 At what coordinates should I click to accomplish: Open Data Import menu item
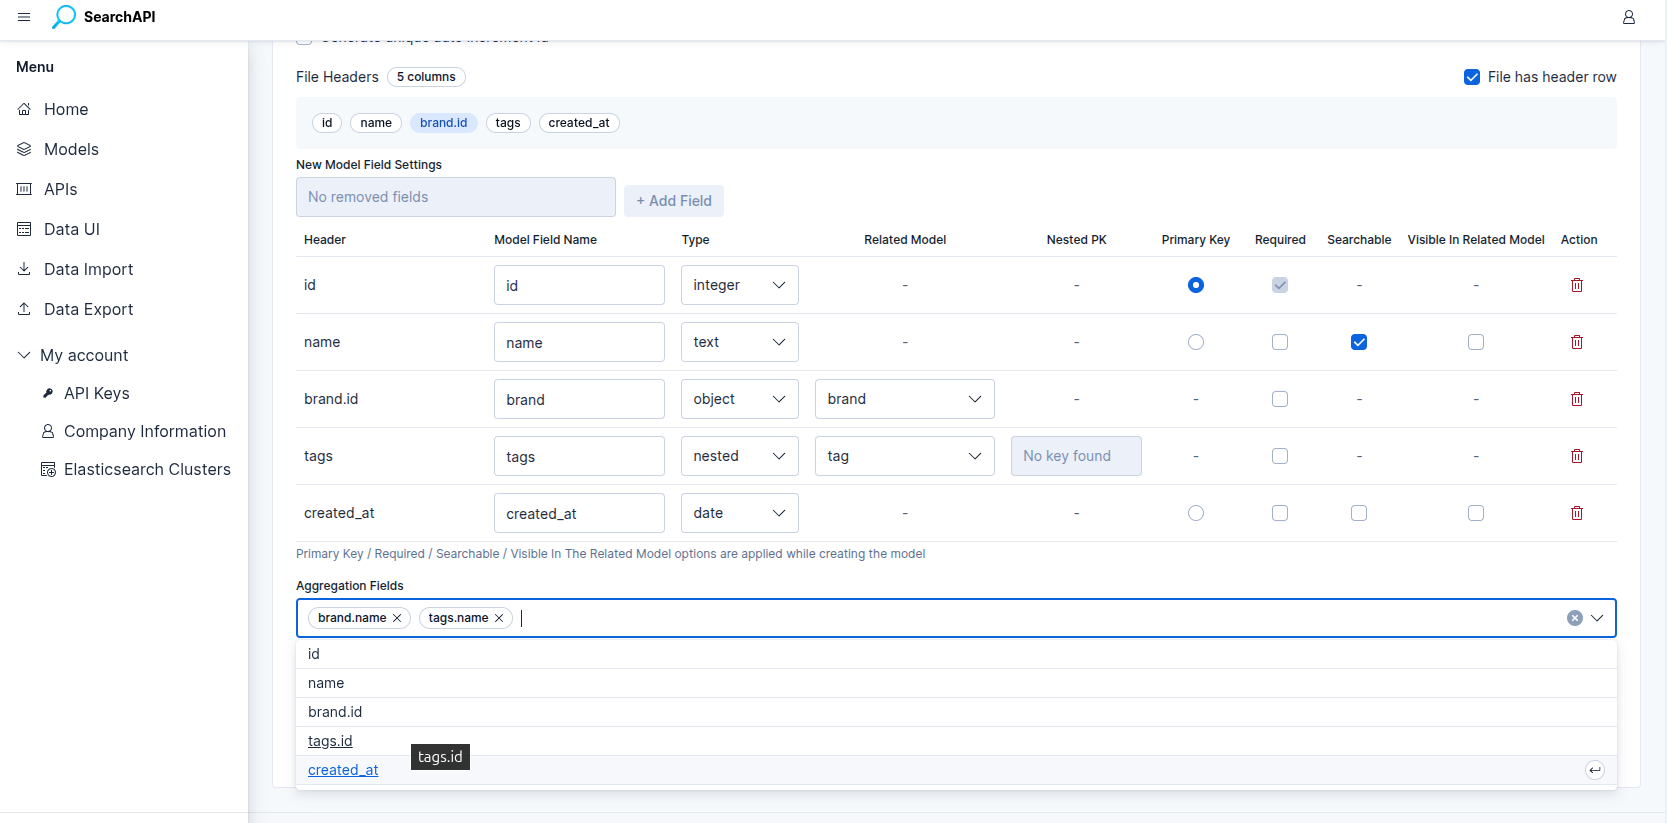pyautogui.click(x=88, y=269)
